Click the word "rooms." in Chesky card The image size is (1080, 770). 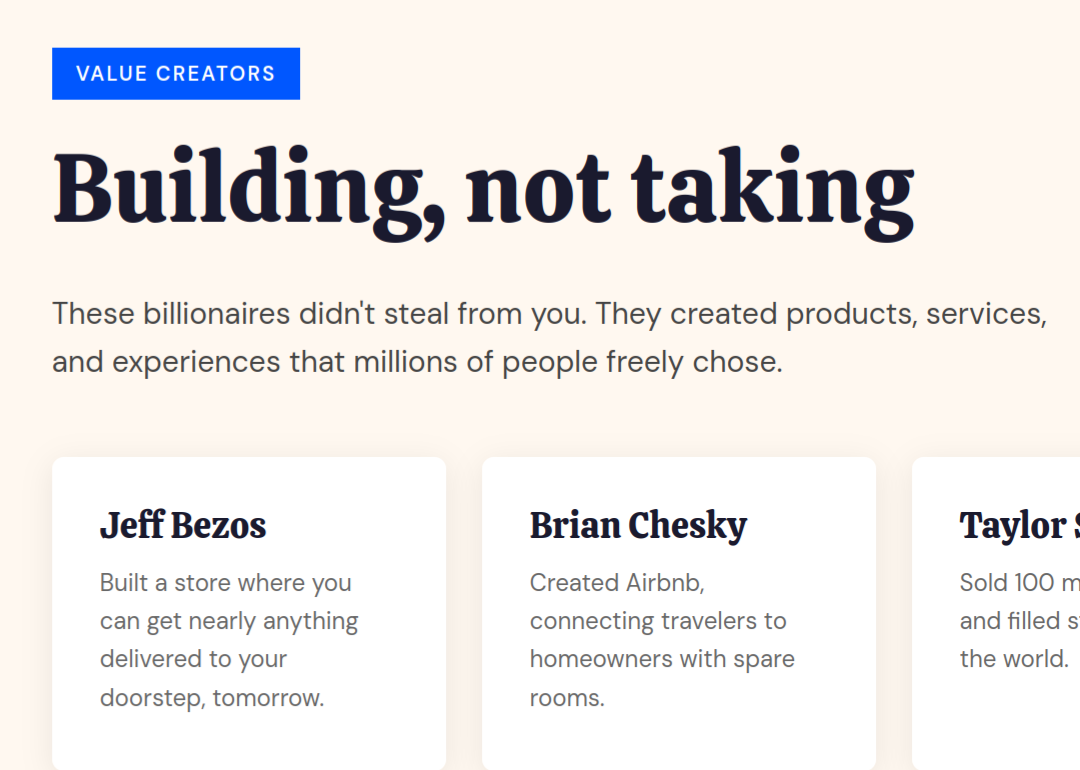pos(567,697)
